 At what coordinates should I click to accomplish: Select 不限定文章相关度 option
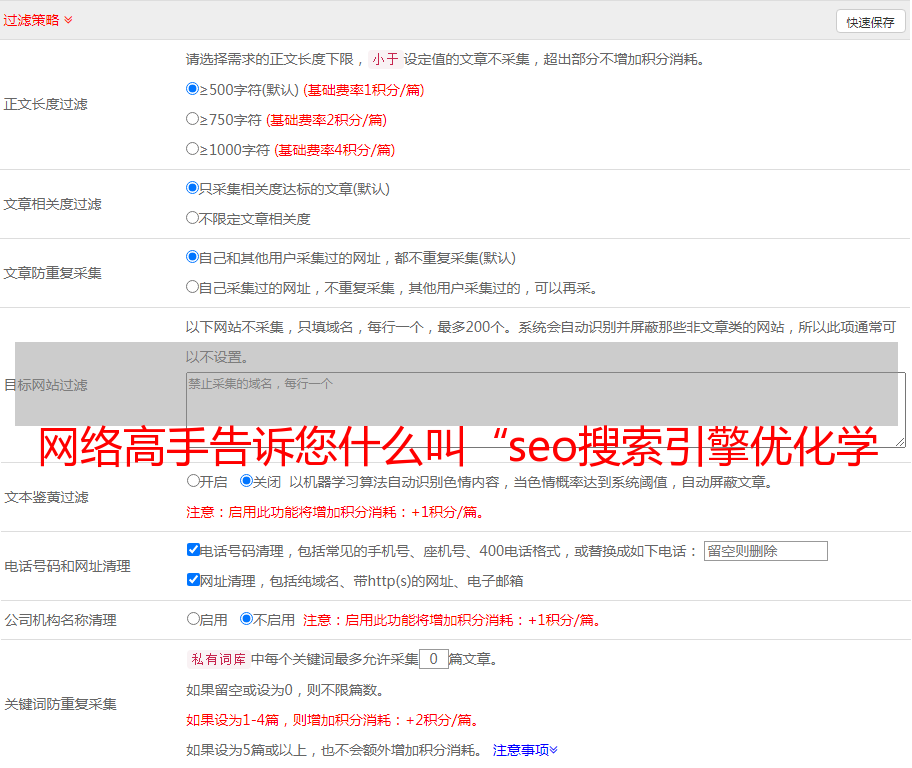[x=193, y=218]
